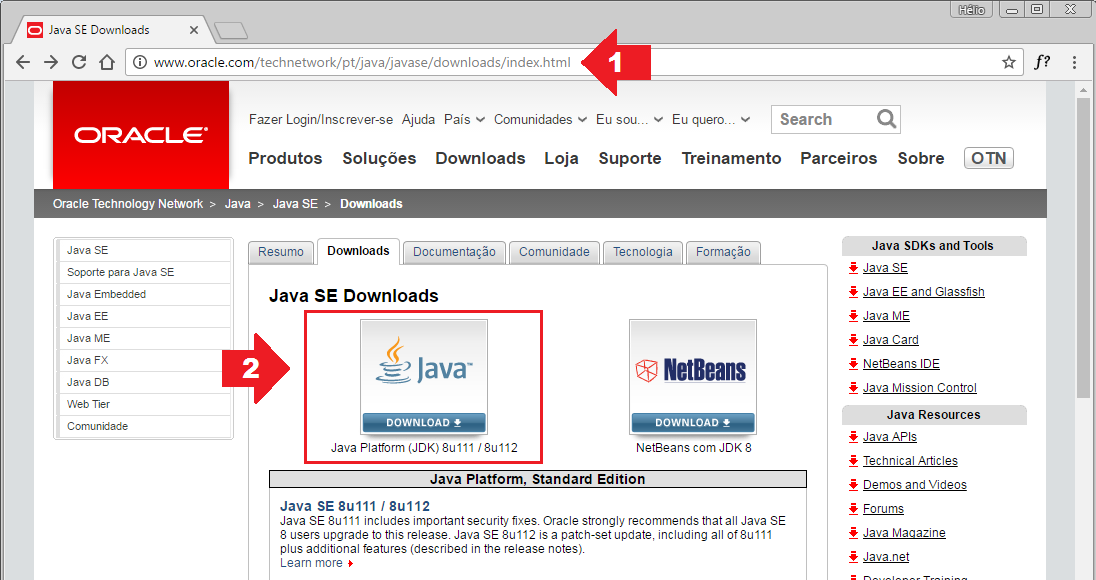Open the Treinamento menu

(731, 159)
